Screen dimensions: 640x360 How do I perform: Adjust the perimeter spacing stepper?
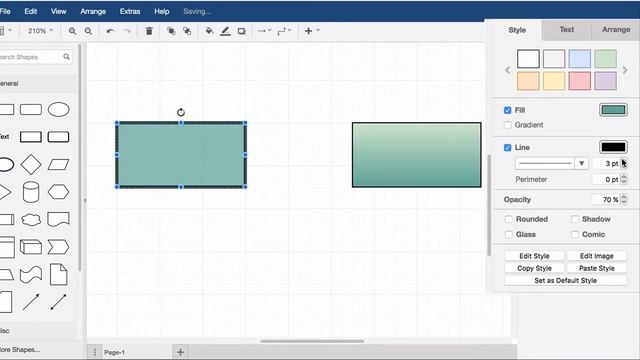click(624, 179)
